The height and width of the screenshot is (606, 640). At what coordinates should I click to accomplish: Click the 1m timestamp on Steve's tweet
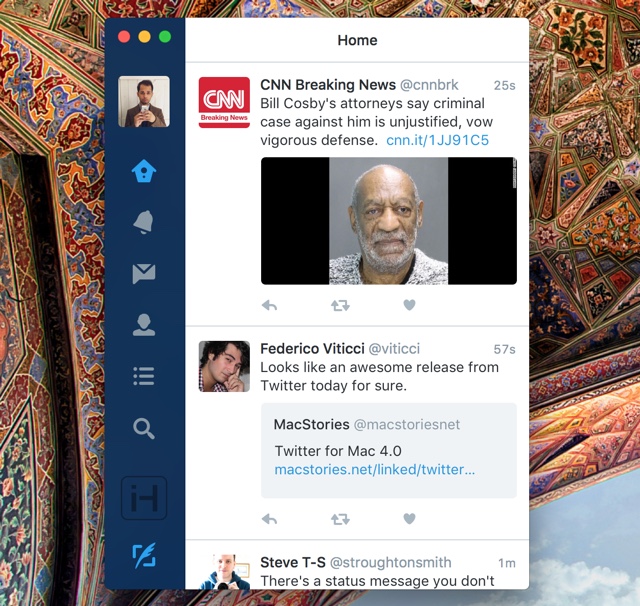(x=507, y=563)
